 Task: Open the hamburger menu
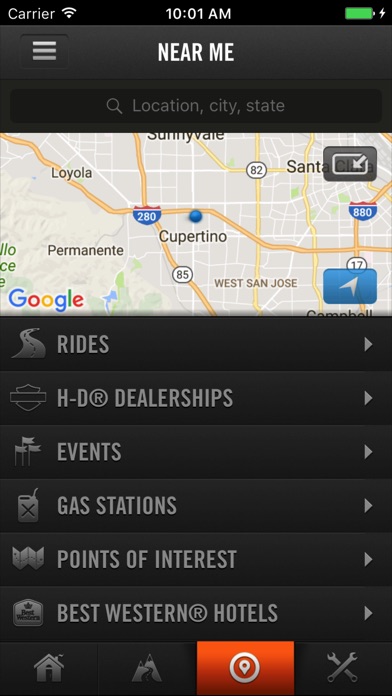coord(44,51)
